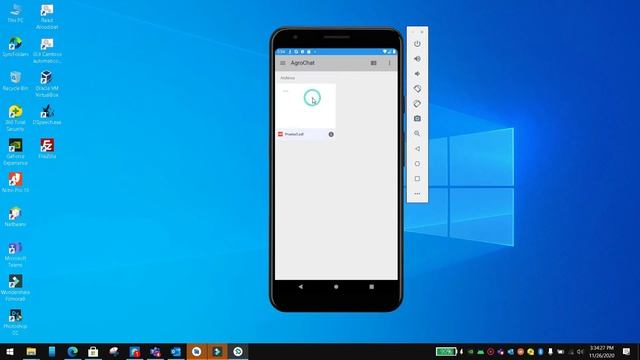Launch Microsoft Edge from taskbar
This screenshot has width=640, height=360.
pos(73,351)
